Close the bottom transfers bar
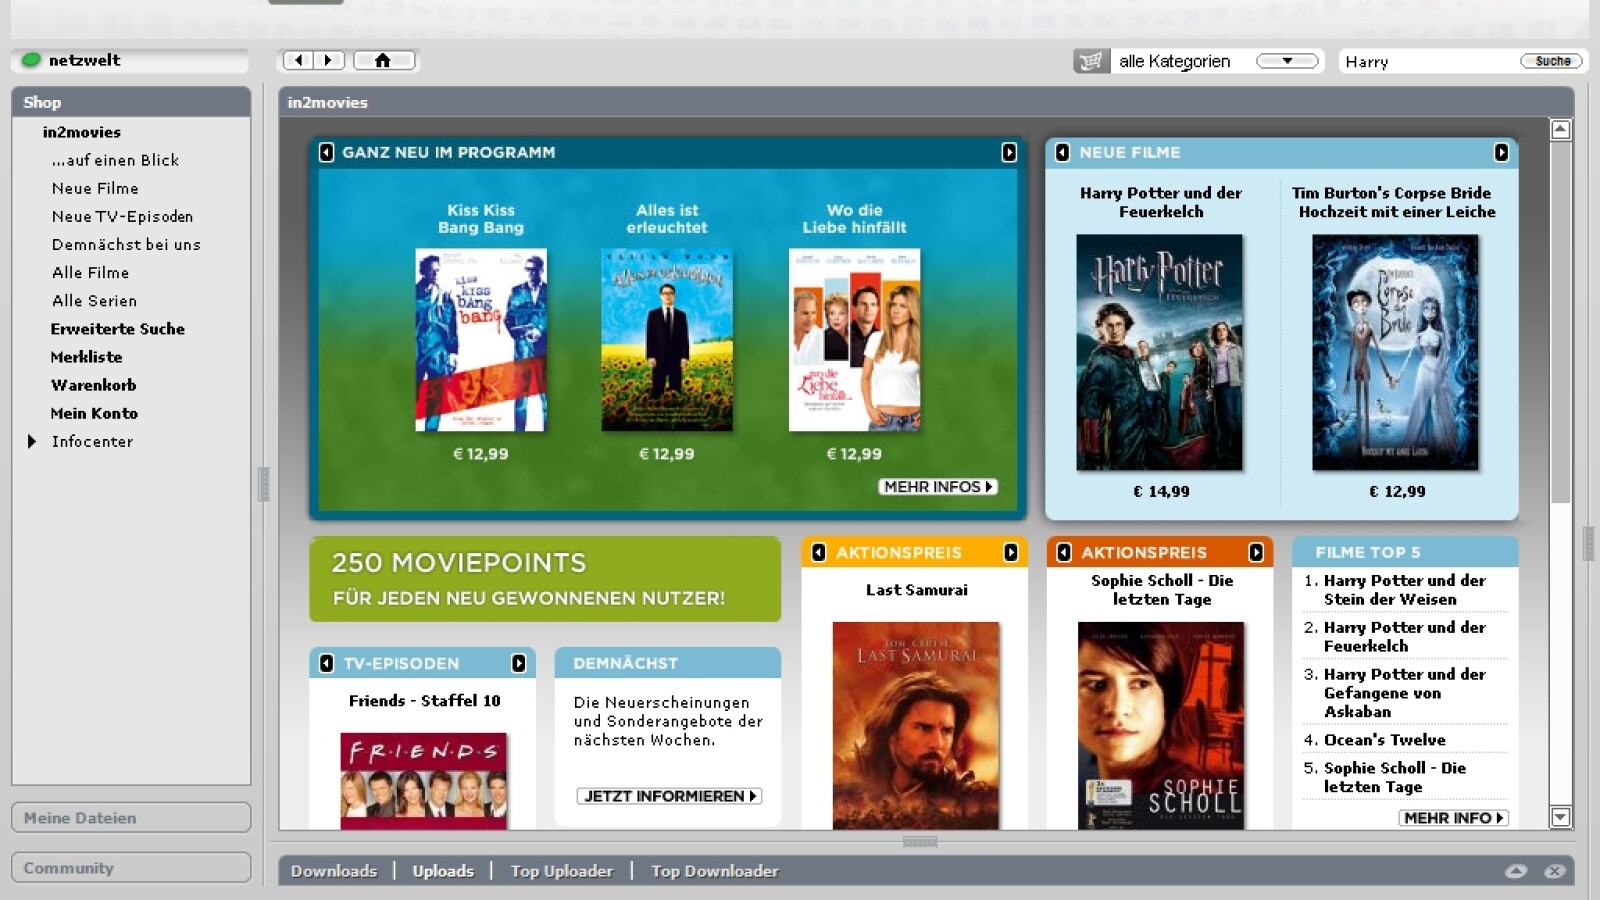This screenshot has width=1600, height=900. [1554, 871]
